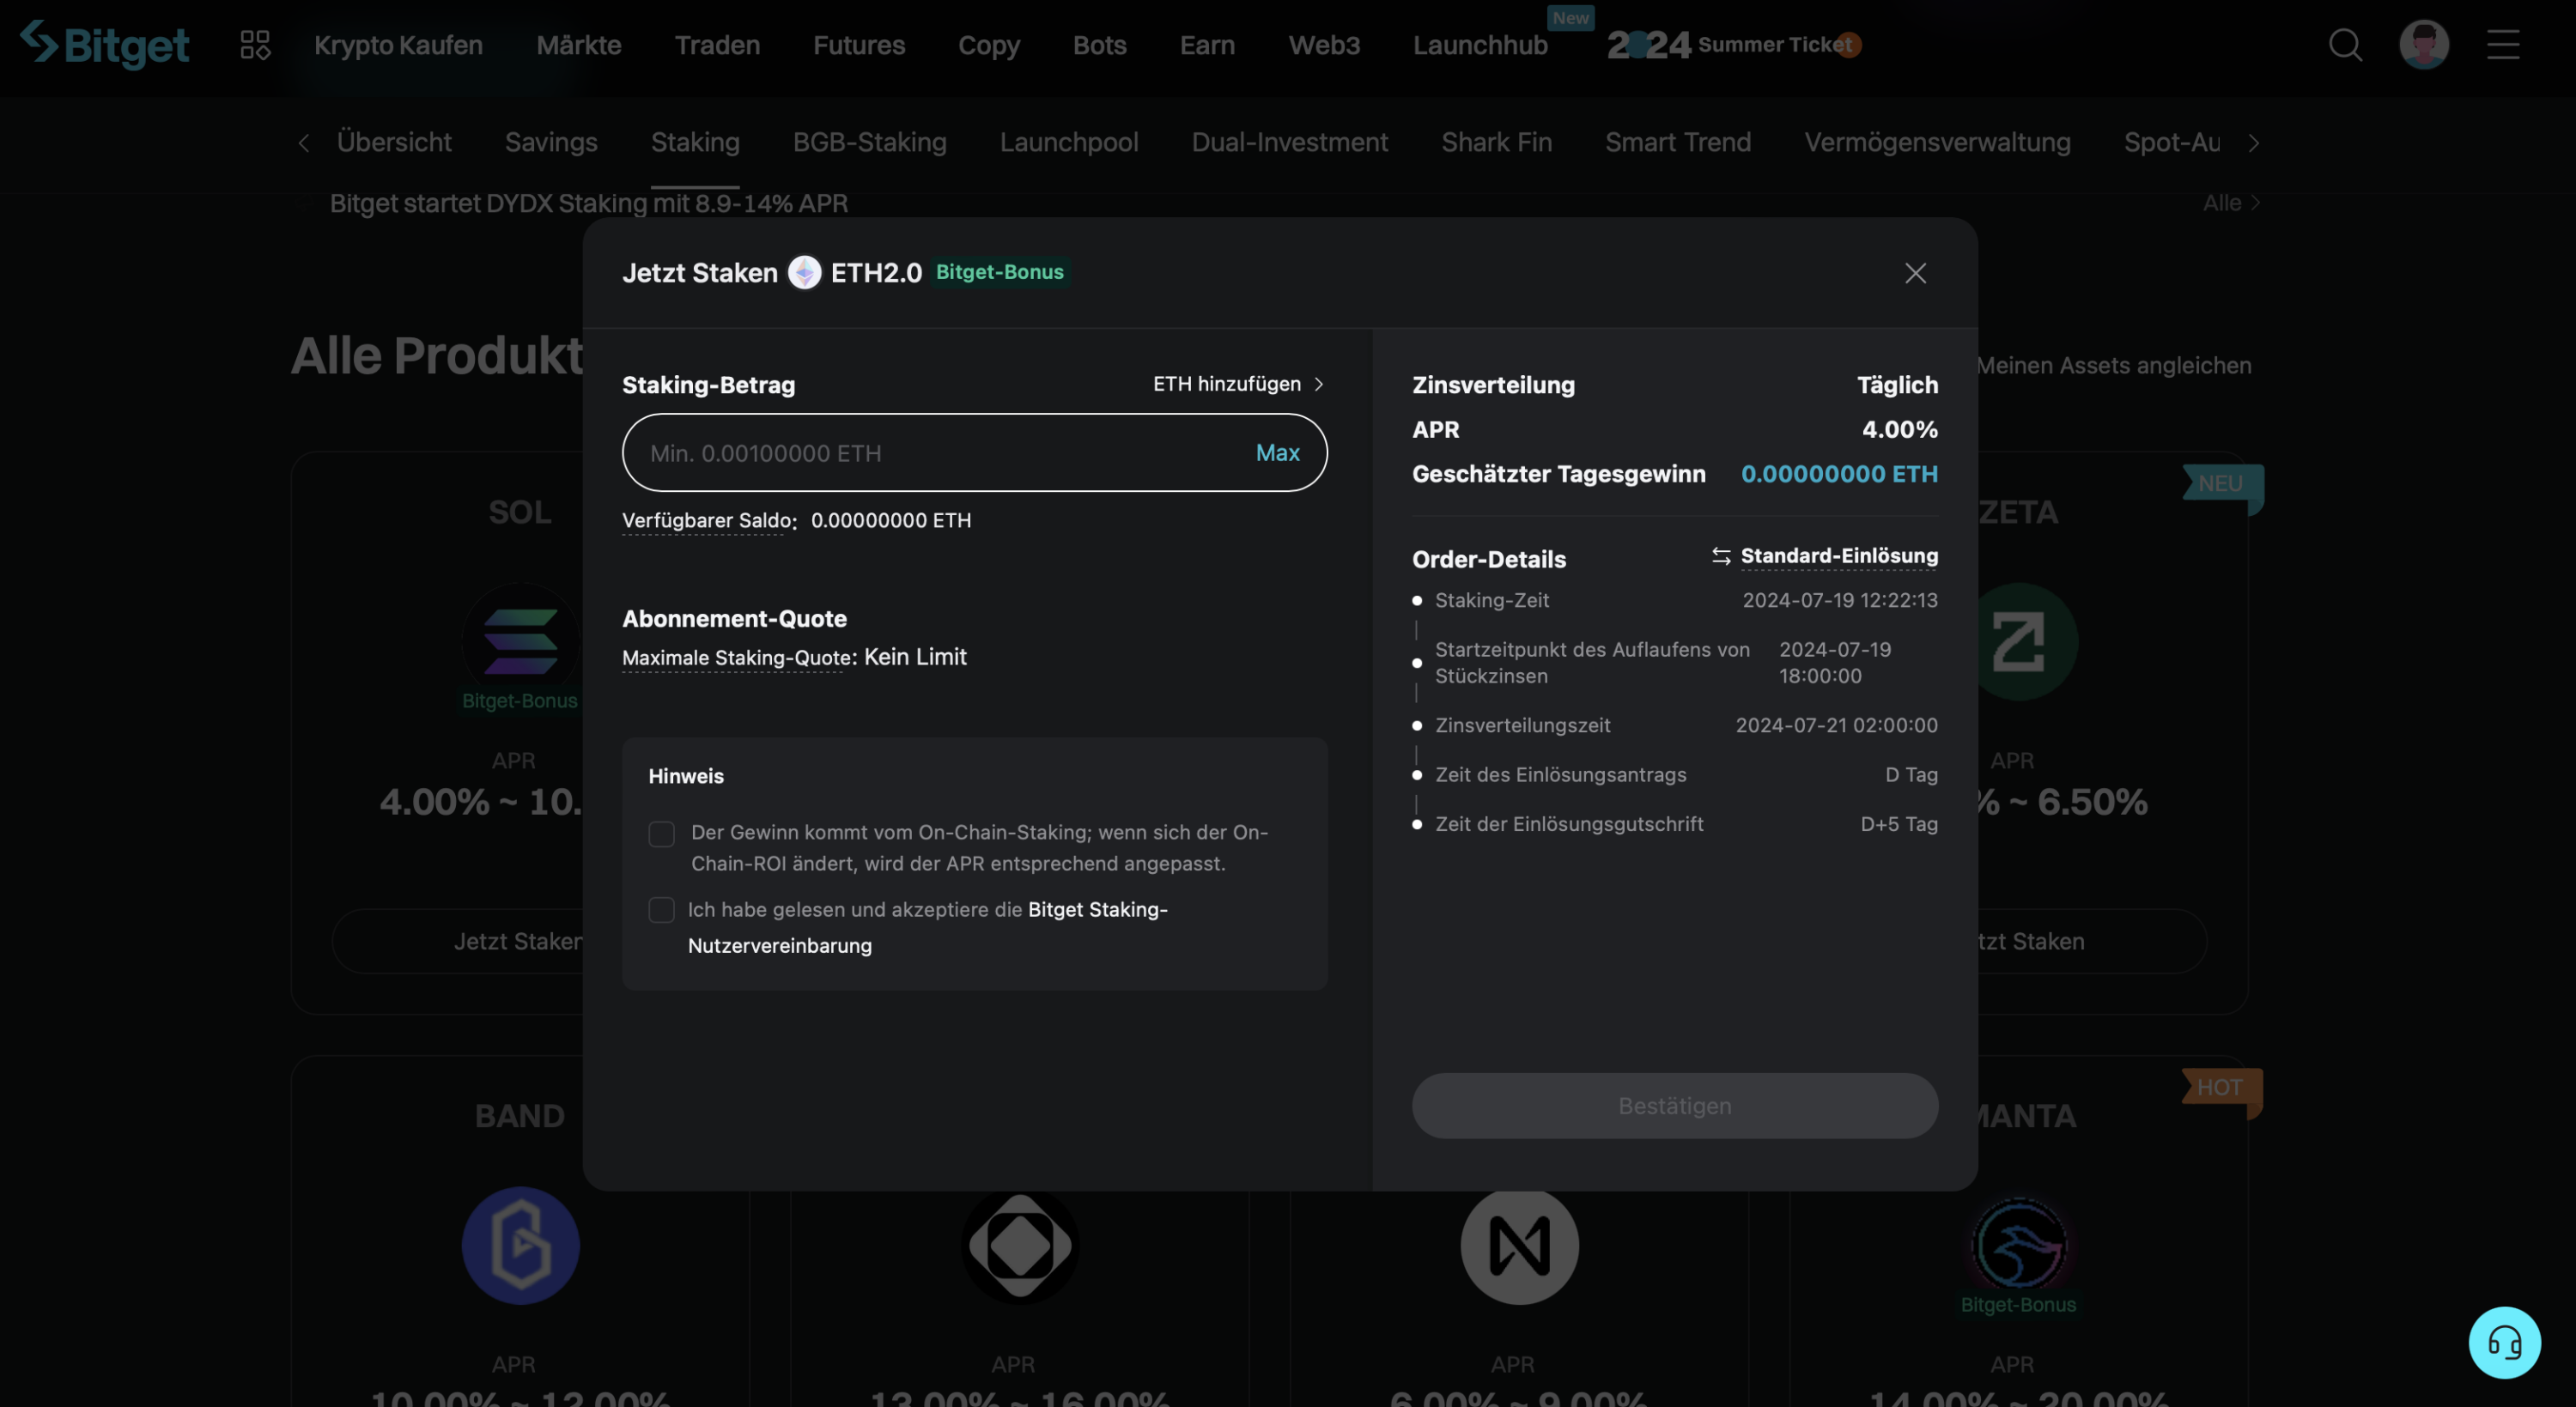Open the Launchhub menu
Viewport: 2576px width, 1407px height.
click(x=1480, y=45)
